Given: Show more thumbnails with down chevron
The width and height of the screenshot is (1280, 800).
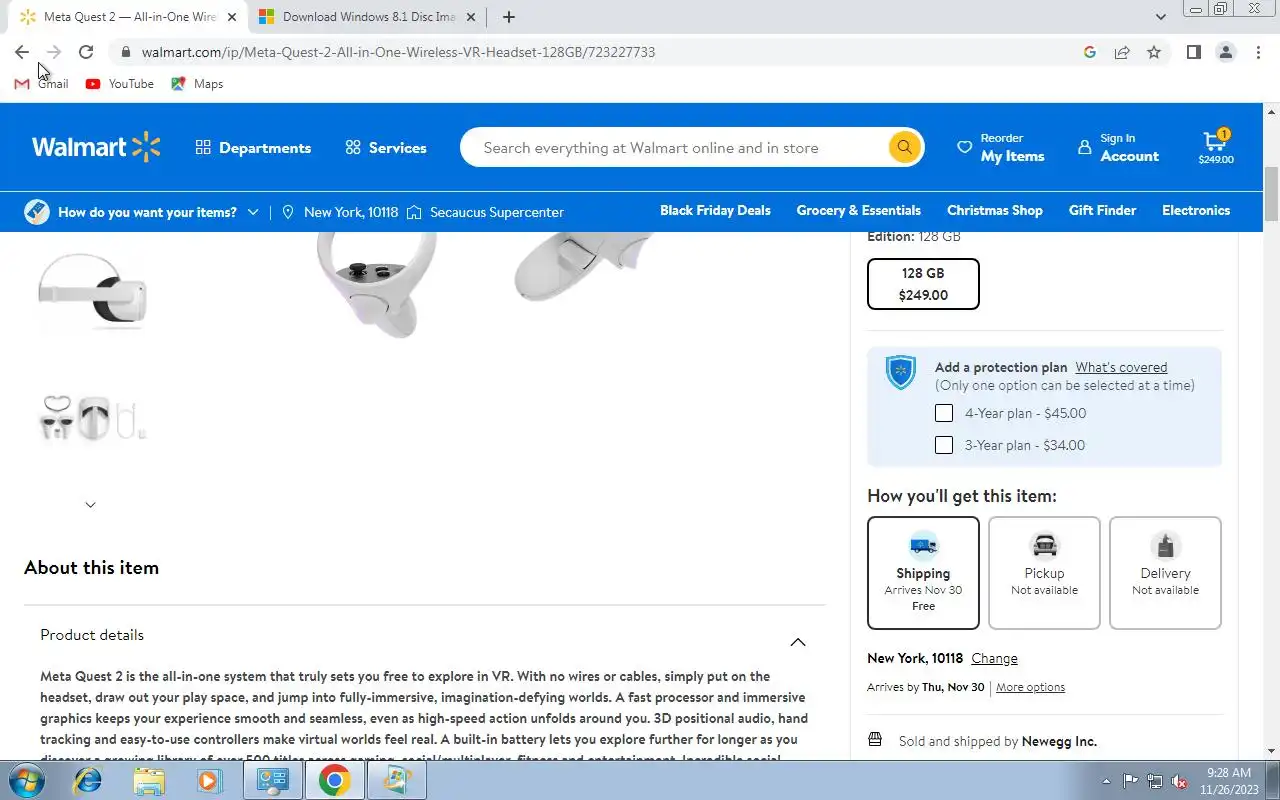Looking at the screenshot, I should pyautogui.click(x=90, y=505).
